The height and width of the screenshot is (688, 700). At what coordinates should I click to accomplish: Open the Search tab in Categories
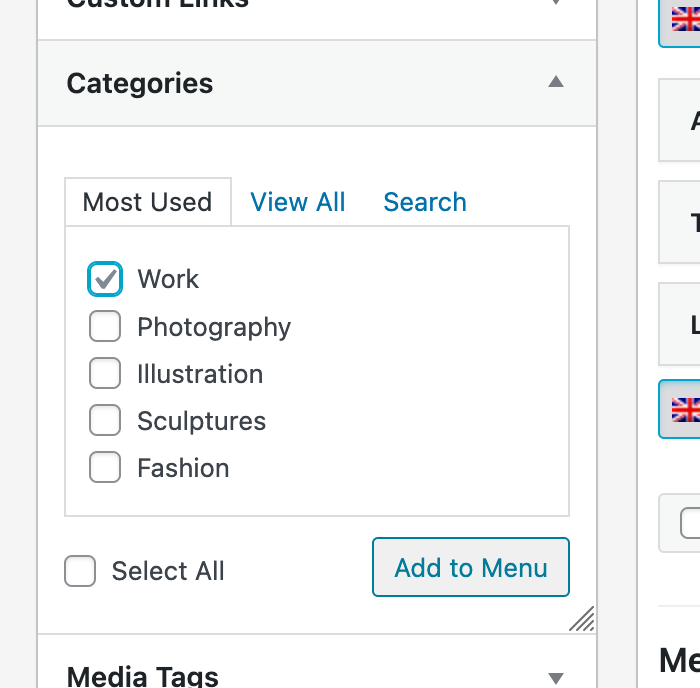tap(425, 202)
